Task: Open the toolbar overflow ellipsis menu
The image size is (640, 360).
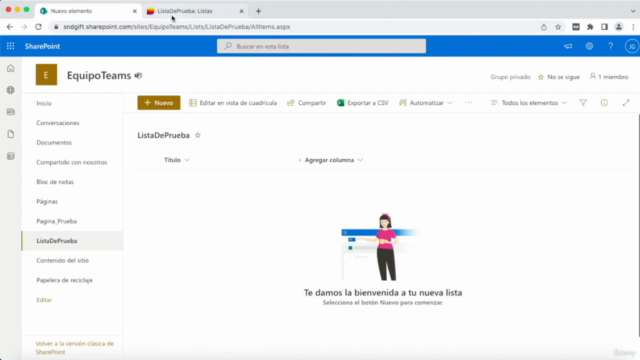Action: pyautogui.click(x=468, y=103)
